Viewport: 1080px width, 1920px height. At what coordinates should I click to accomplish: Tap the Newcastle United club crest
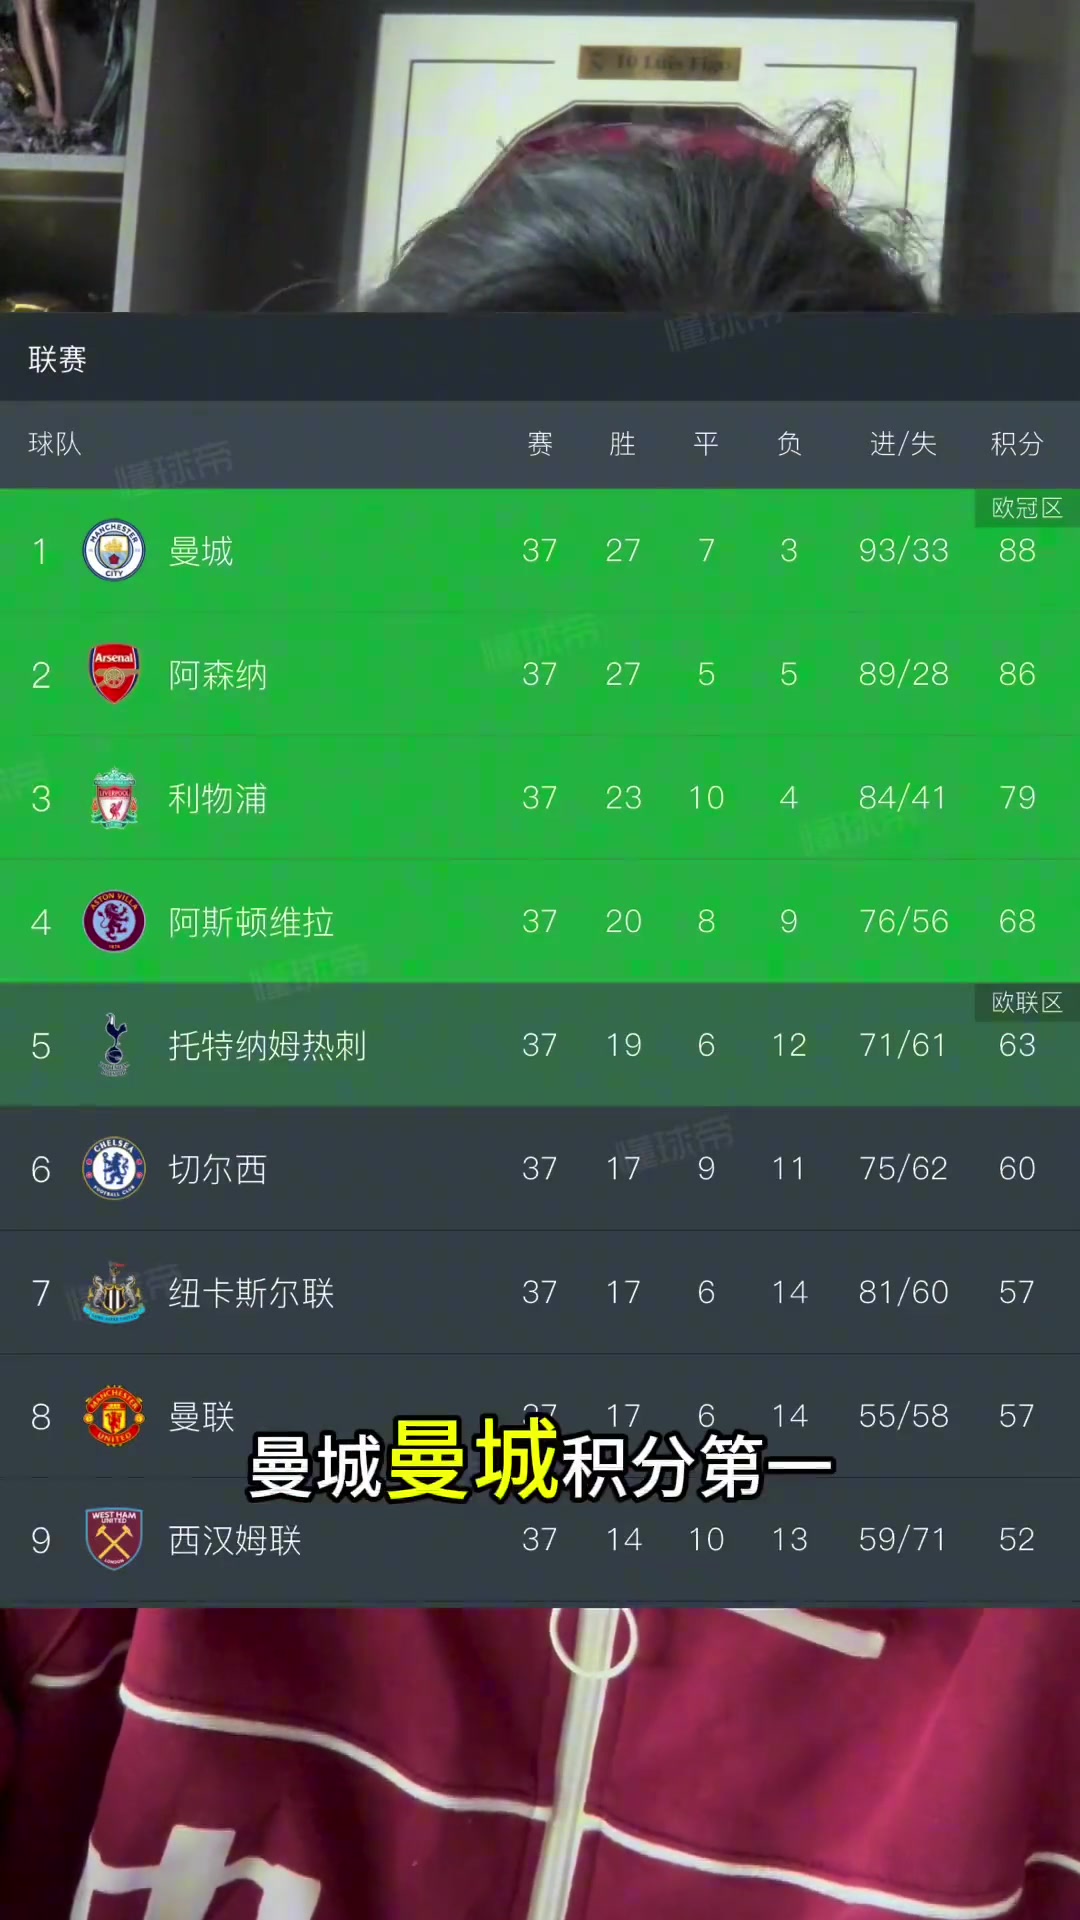coord(114,1292)
